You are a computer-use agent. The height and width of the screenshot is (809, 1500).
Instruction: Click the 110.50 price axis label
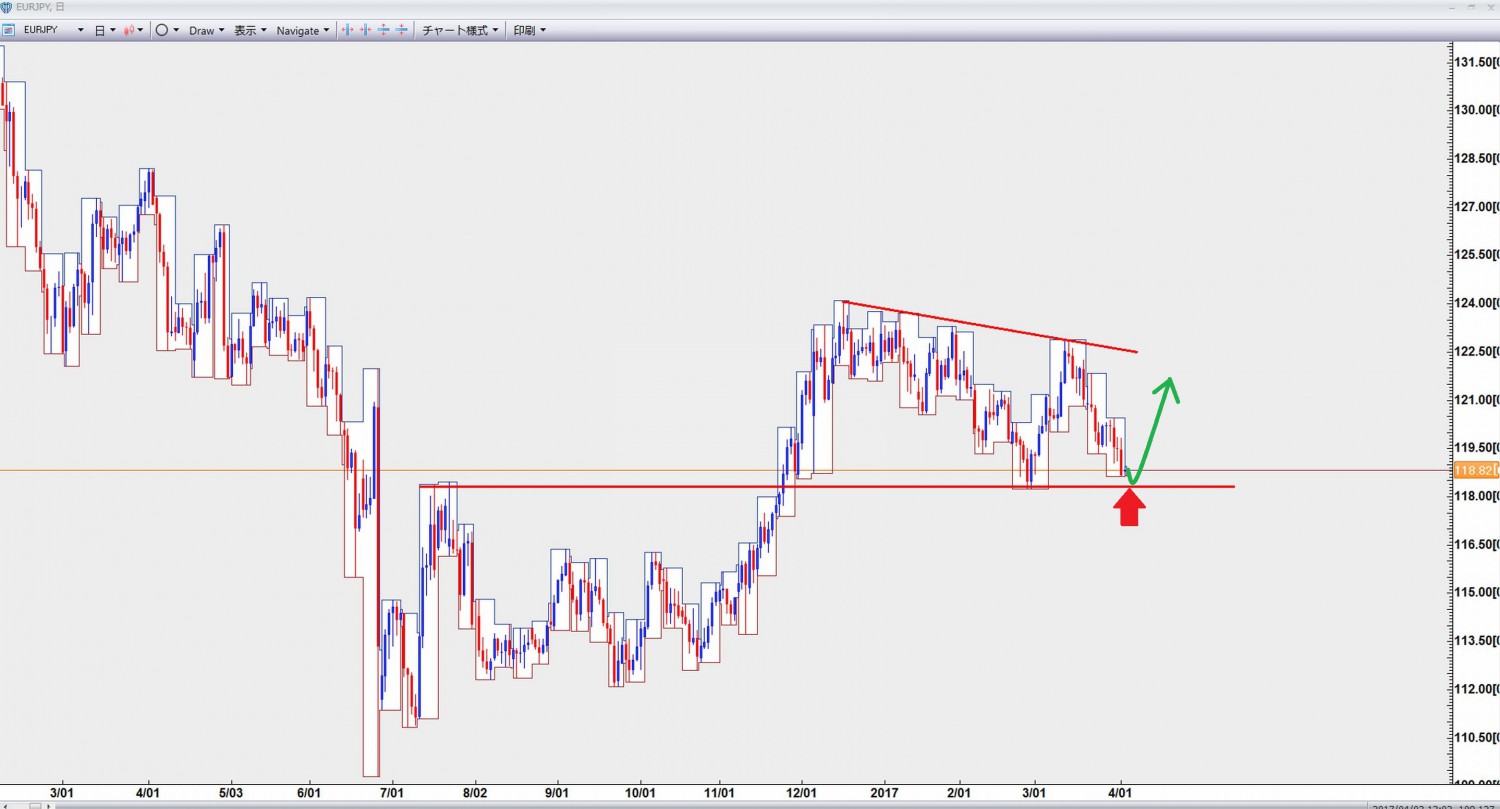pyautogui.click(x=1475, y=738)
